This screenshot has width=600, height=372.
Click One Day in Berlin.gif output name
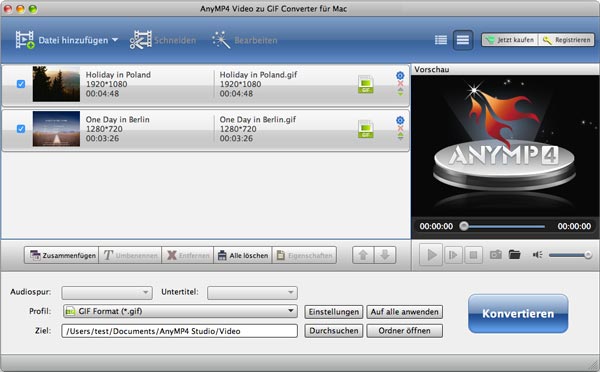click(258, 119)
